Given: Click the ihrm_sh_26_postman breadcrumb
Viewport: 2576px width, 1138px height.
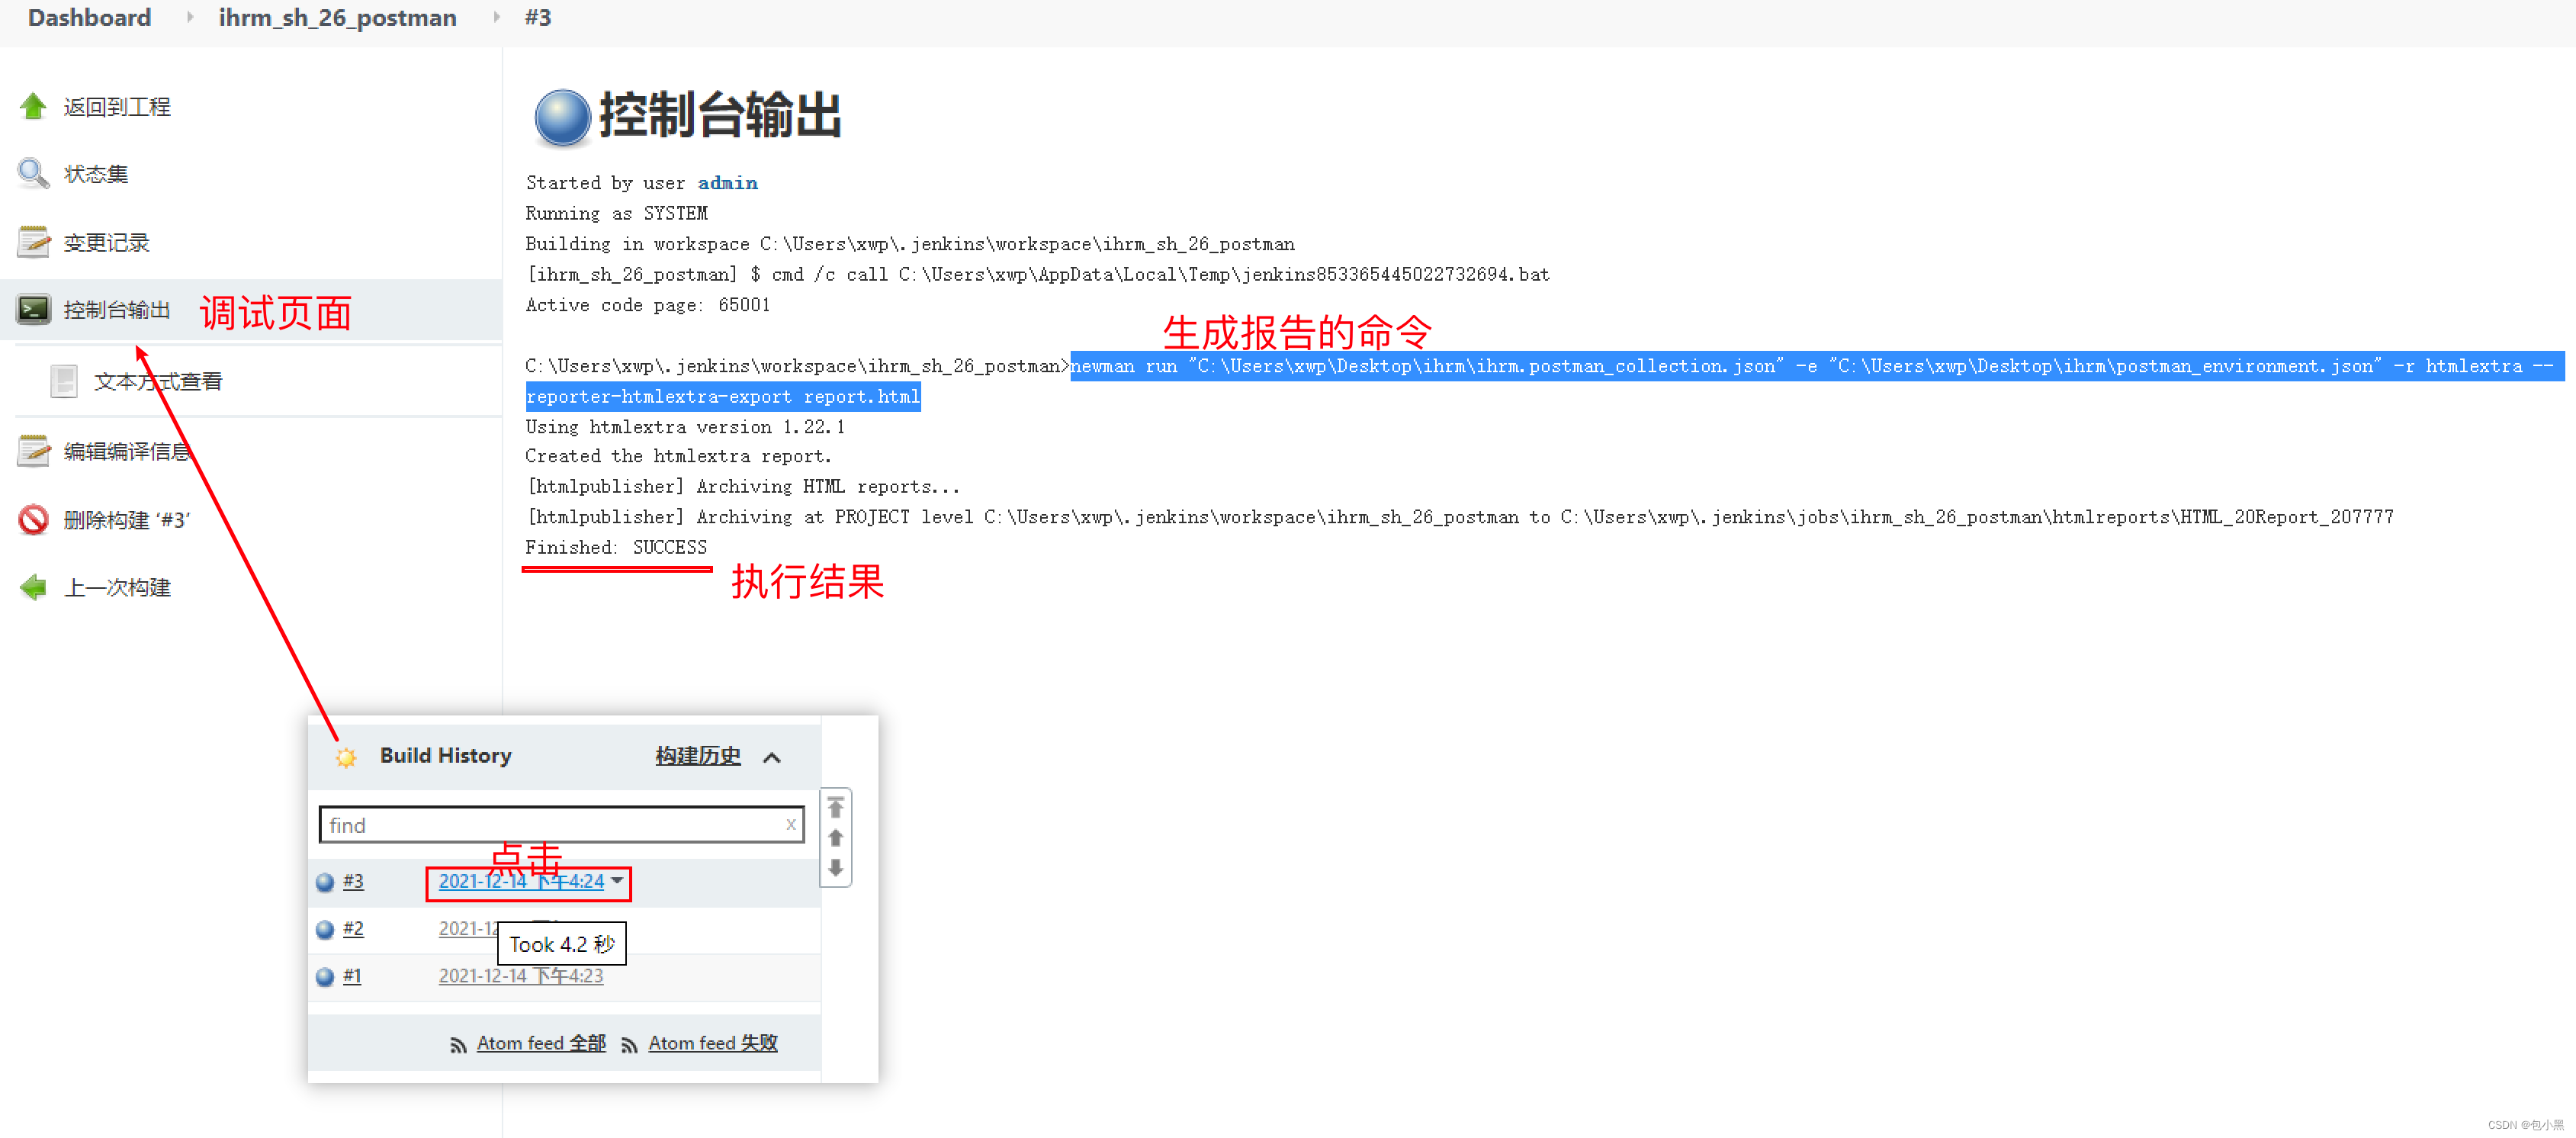Looking at the screenshot, I should point(337,18).
